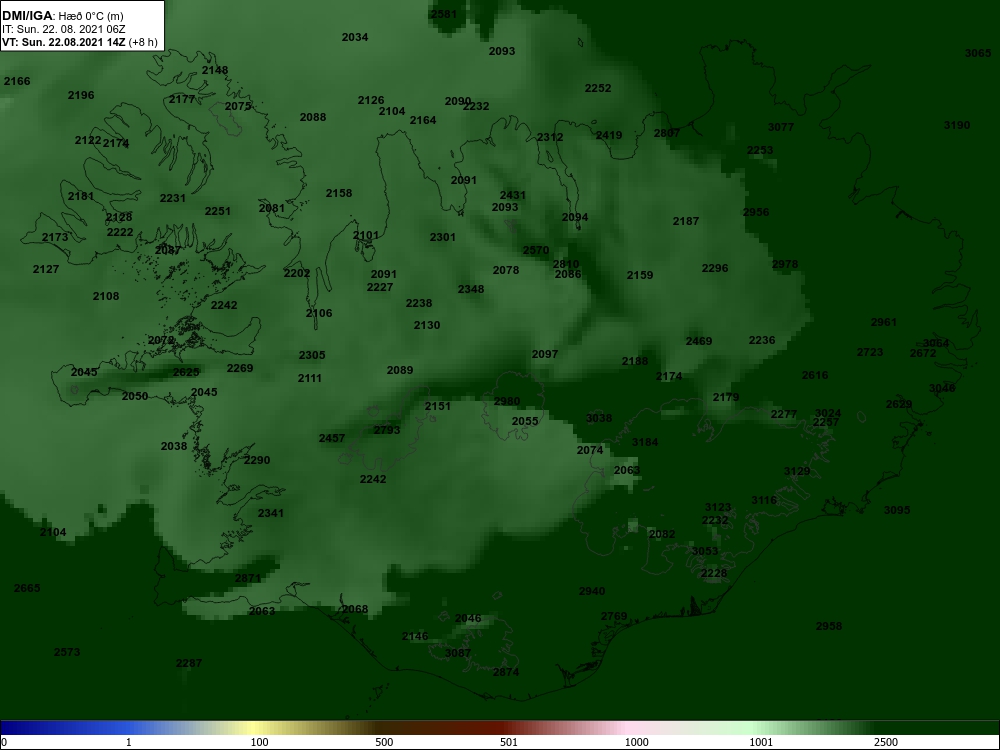The image size is (1000, 750).
Task: Click the 3184 height value
Action: coord(645,442)
